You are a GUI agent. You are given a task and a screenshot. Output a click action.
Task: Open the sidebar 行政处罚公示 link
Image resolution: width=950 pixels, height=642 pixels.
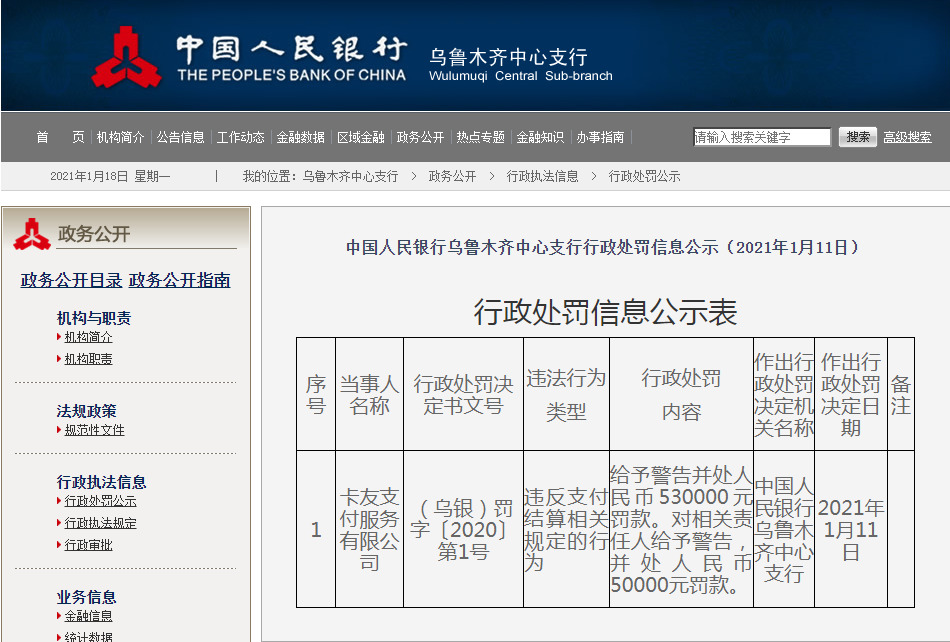click(101, 501)
